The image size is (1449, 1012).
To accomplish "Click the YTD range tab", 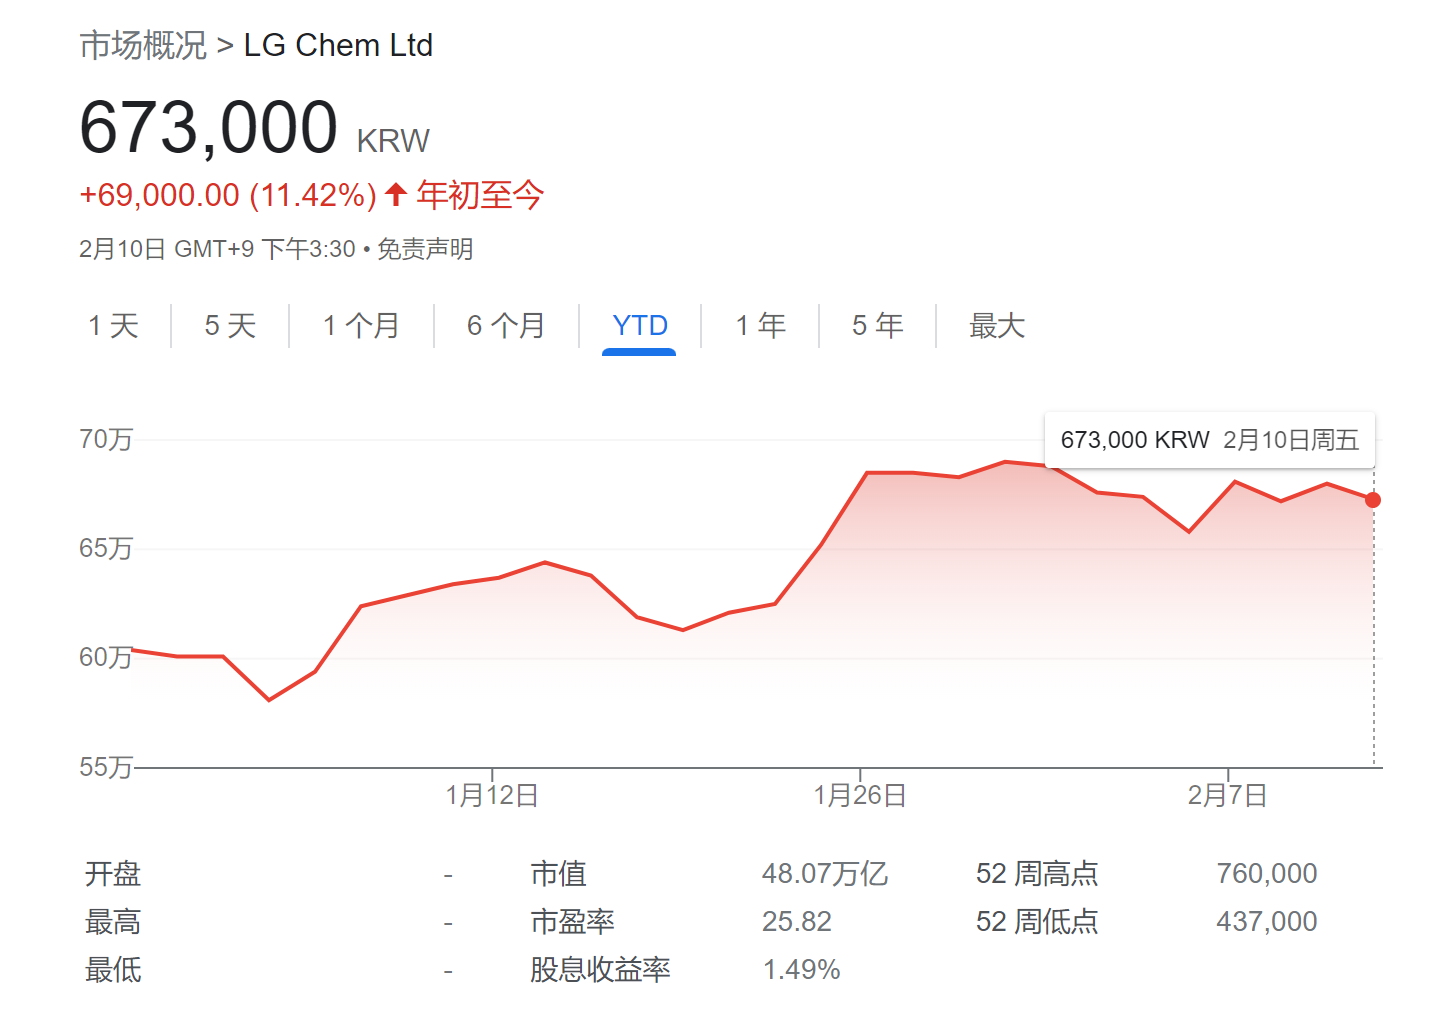I will pos(639,326).
